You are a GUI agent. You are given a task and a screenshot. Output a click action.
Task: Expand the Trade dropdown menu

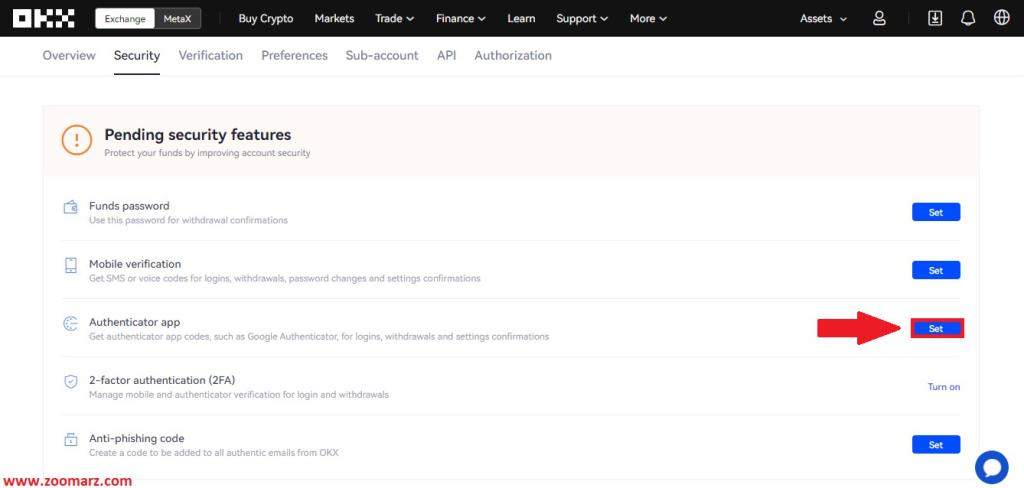coord(394,18)
